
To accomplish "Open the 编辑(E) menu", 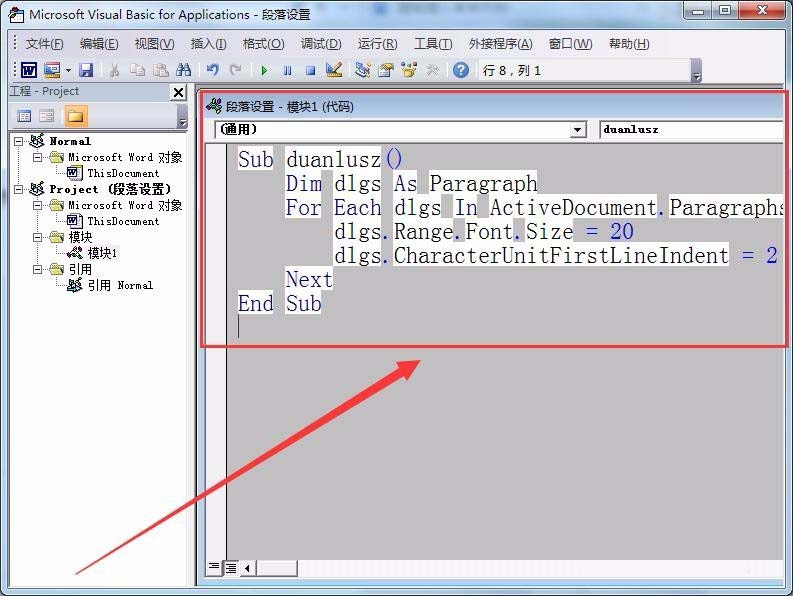I will (x=99, y=44).
